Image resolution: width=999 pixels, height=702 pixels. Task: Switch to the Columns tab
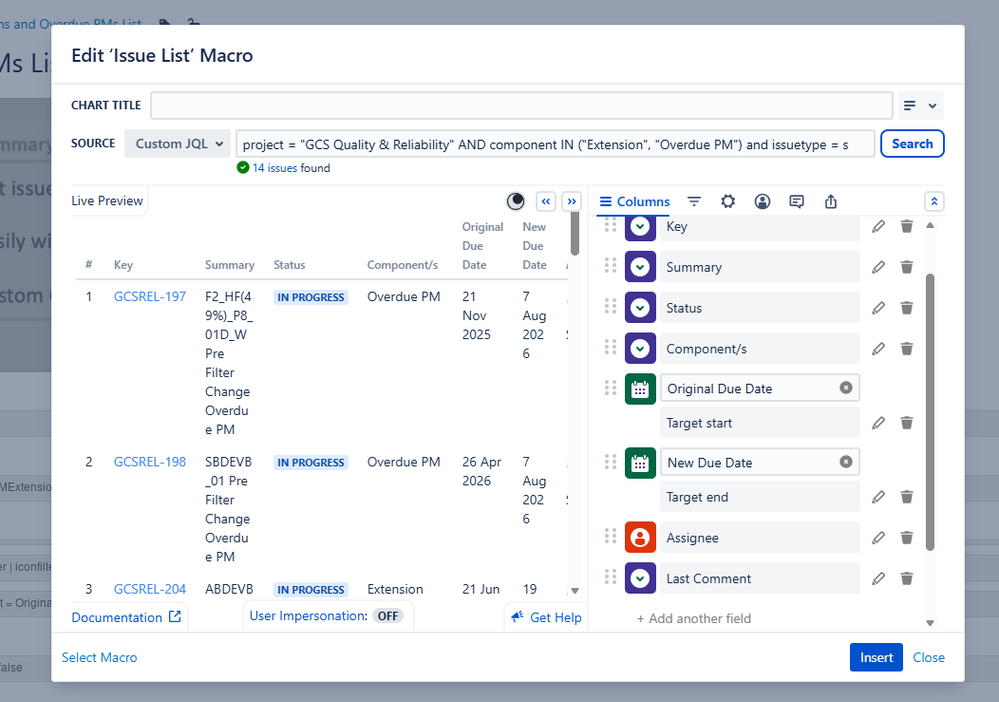(x=635, y=201)
